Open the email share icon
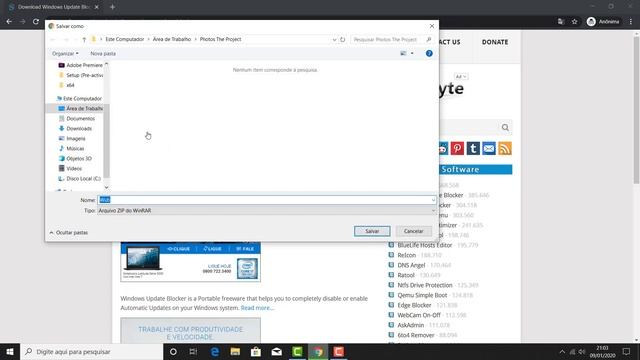The image size is (640, 360). click(489, 148)
